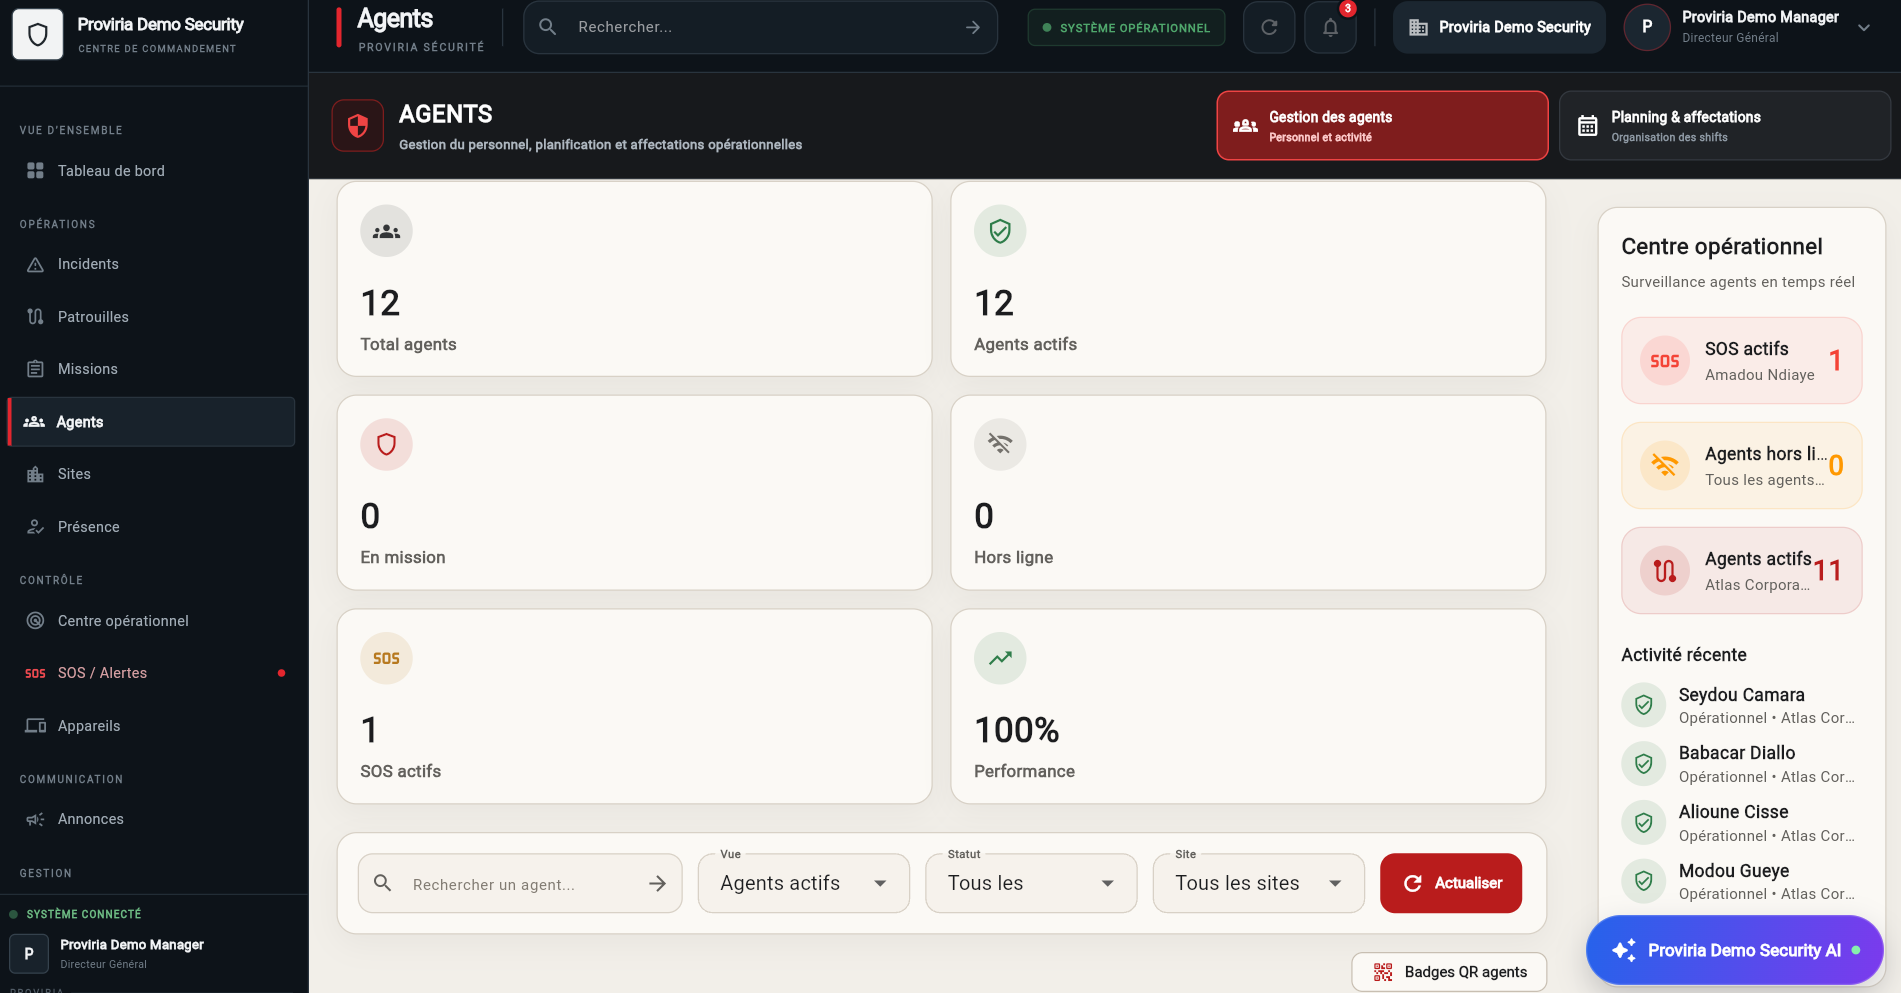Open notifications bell icon

1330,27
